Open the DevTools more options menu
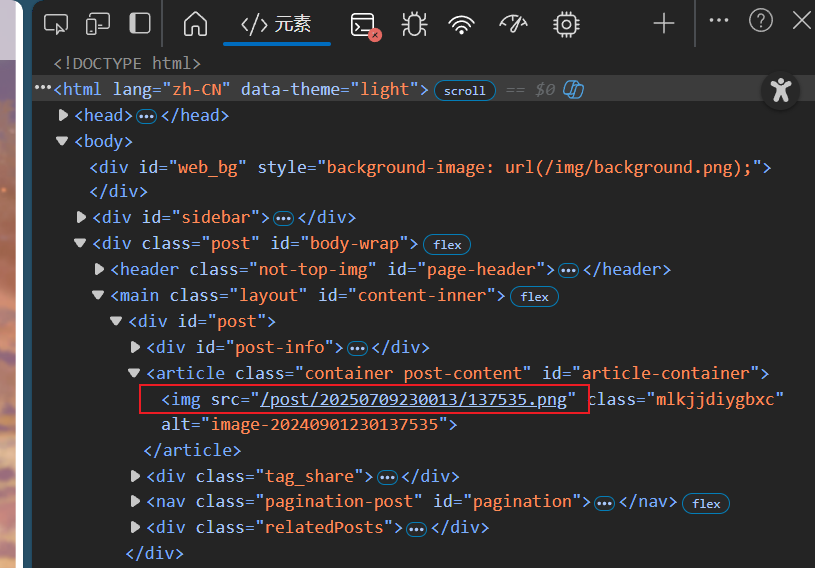Viewport: 815px width, 568px height. pyautogui.click(x=718, y=21)
